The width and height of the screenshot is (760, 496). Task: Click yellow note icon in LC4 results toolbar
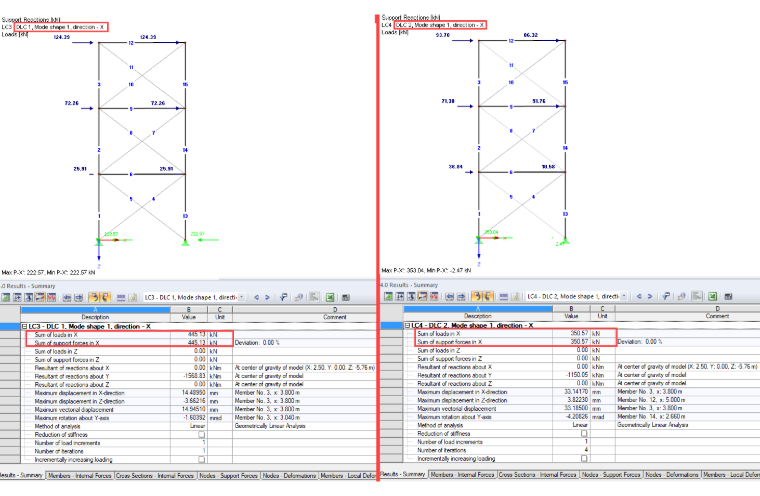[x=515, y=296]
